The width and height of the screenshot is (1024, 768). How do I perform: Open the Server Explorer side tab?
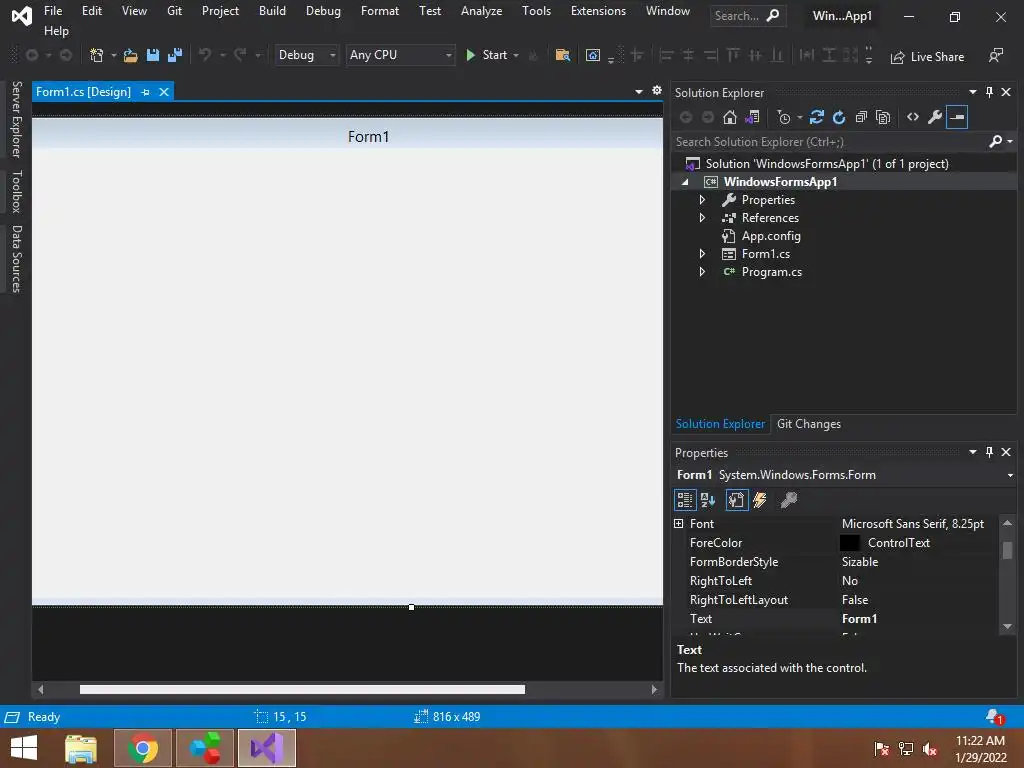[17, 120]
